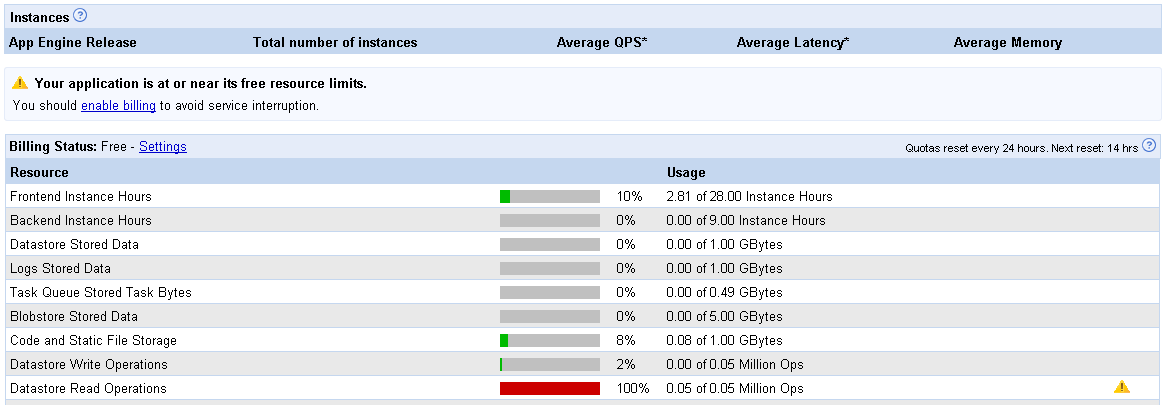Click the Billing Status: Free label
Viewport: 1171px width, 405px height.
(68, 146)
